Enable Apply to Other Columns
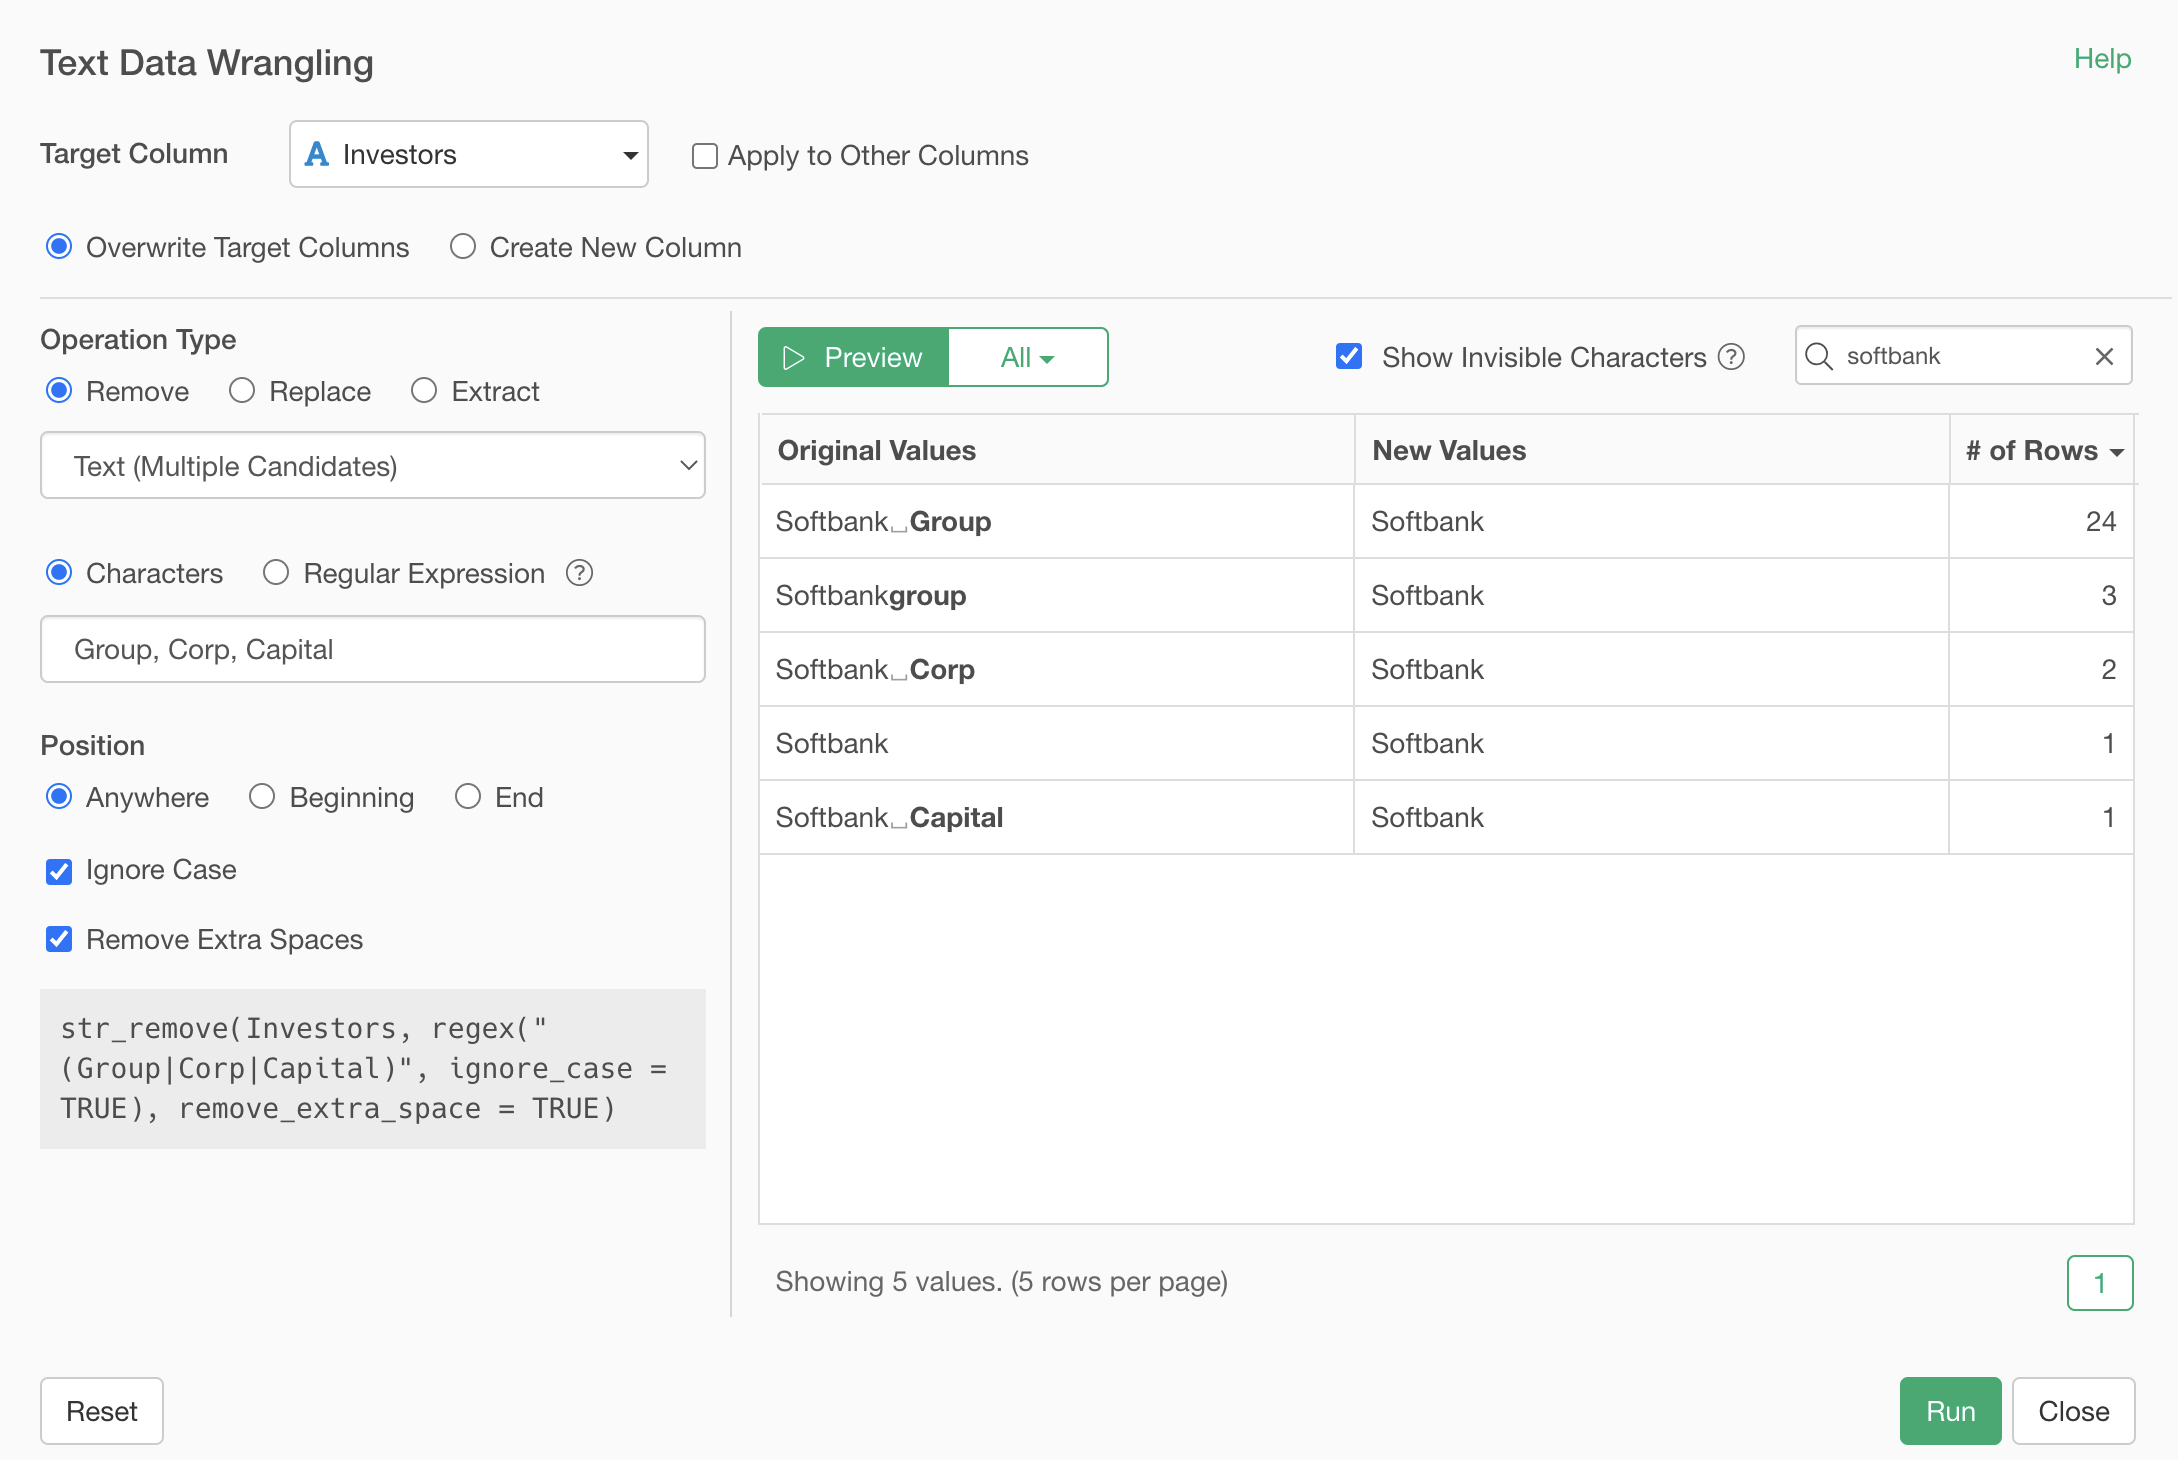This screenshot has width=2178, height=1460. click(705, 155)
